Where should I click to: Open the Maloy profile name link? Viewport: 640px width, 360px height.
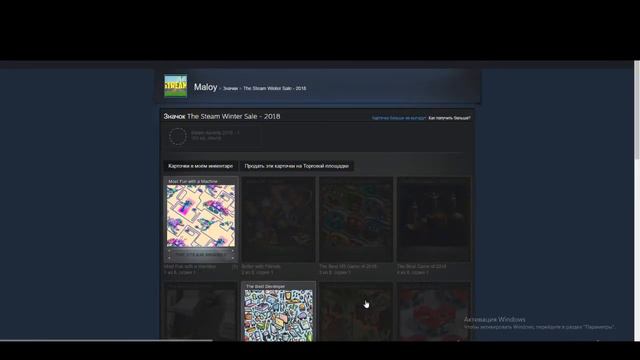[205, 87]
